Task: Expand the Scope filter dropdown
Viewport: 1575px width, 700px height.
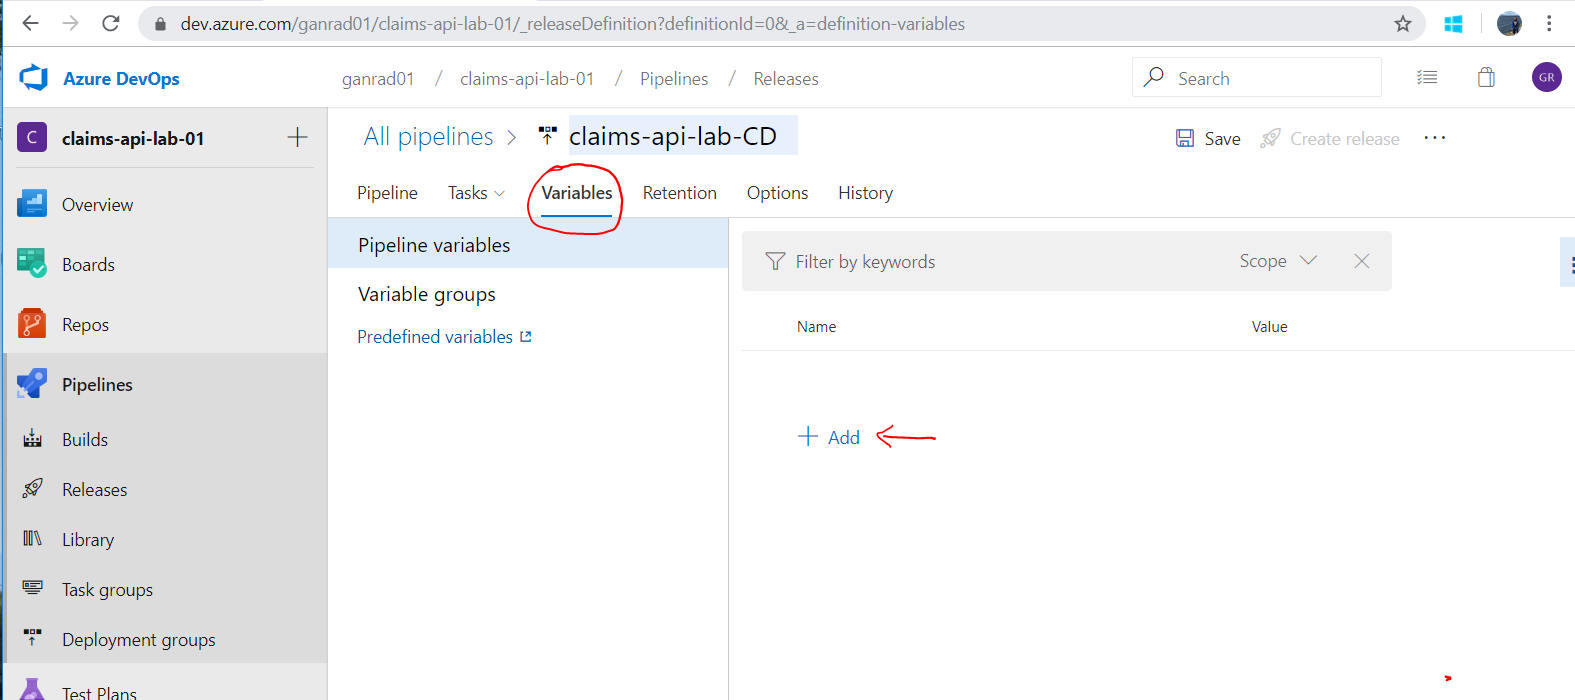Action: 1278,261
